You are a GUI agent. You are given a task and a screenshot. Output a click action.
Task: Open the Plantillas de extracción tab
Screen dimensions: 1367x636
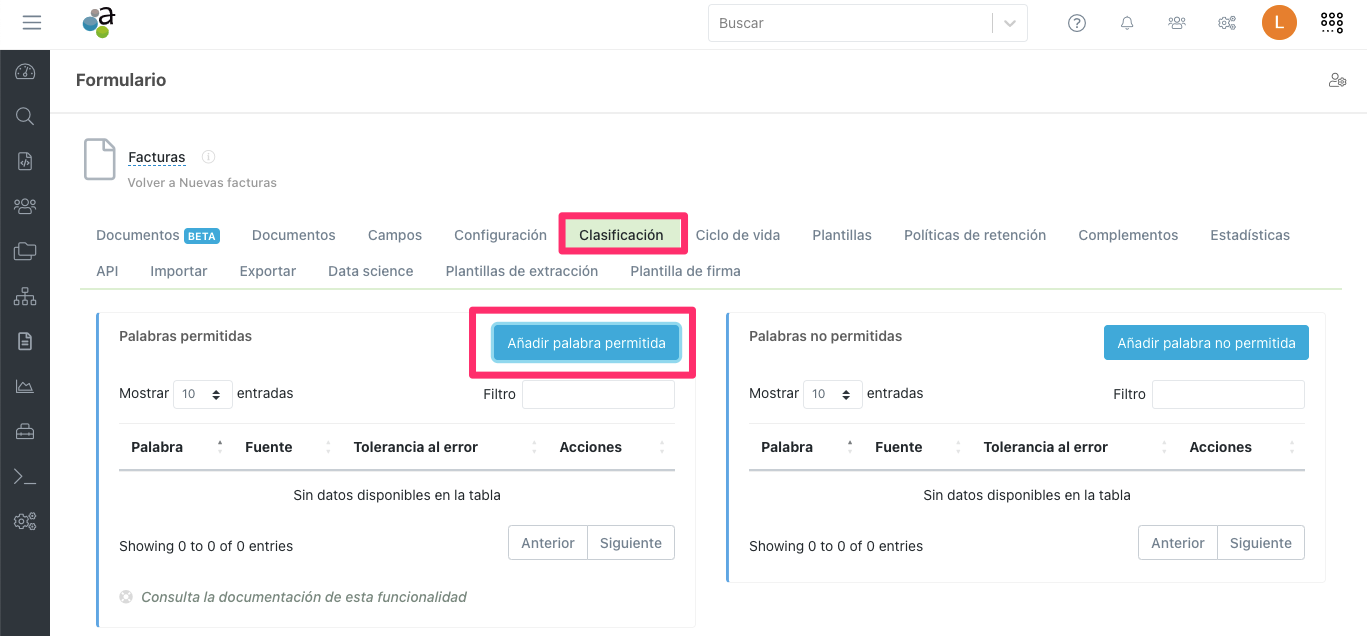pos(521,271)
